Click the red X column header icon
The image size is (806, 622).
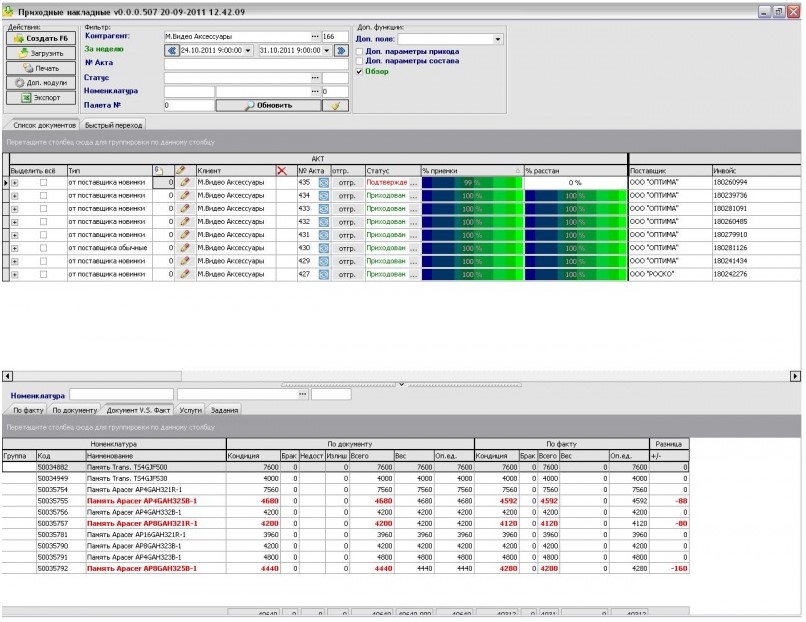click(x=281, y=171)
